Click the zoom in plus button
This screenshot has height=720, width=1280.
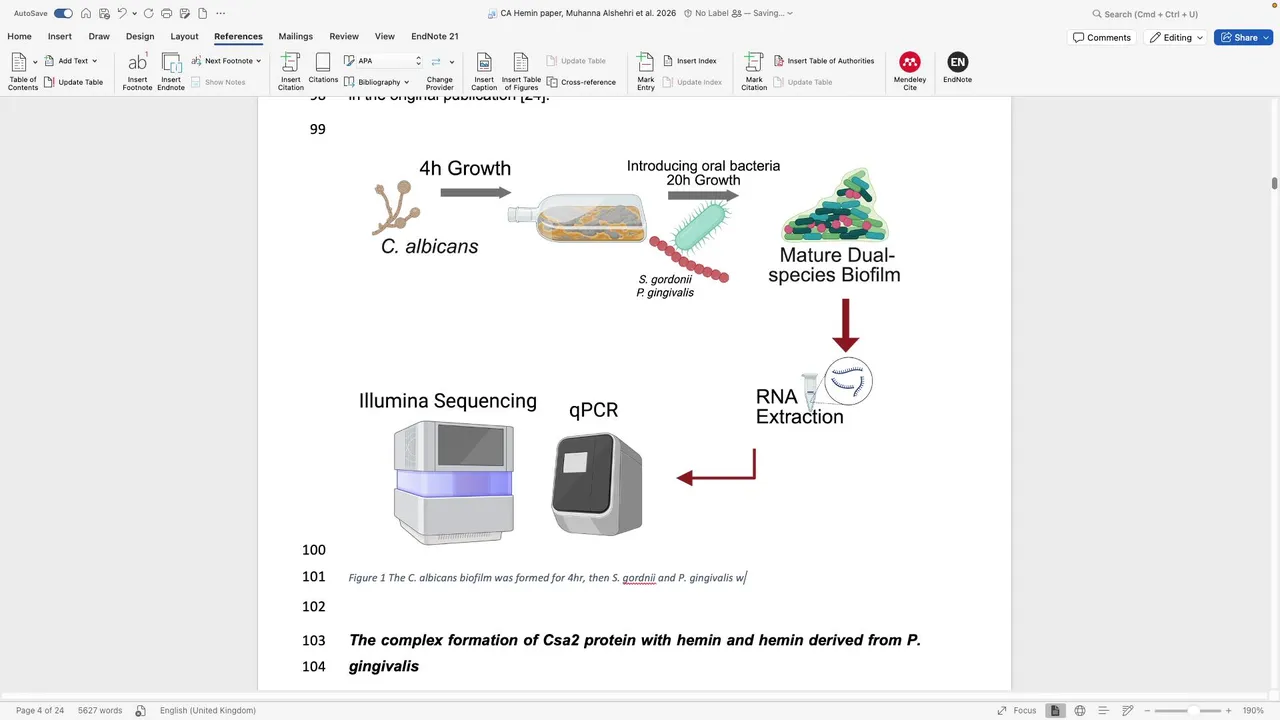1229,710
